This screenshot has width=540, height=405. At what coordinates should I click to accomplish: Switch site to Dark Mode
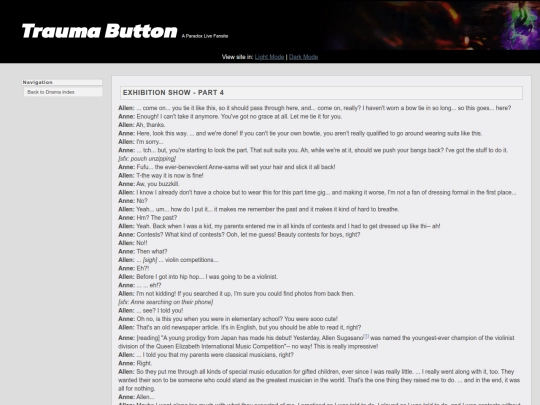(303, 57)
